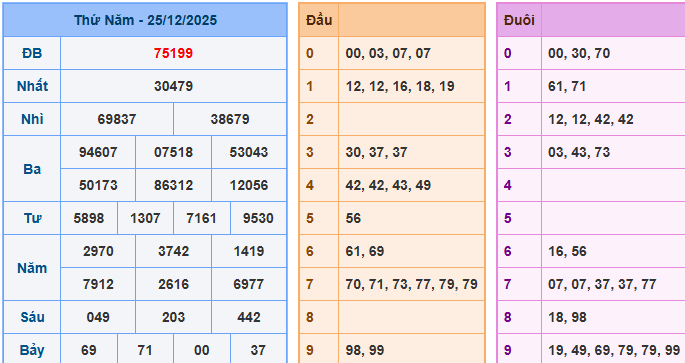This screenshot has height=363, width=685.
Task: Click the ĐB row label
Action: 32,53
